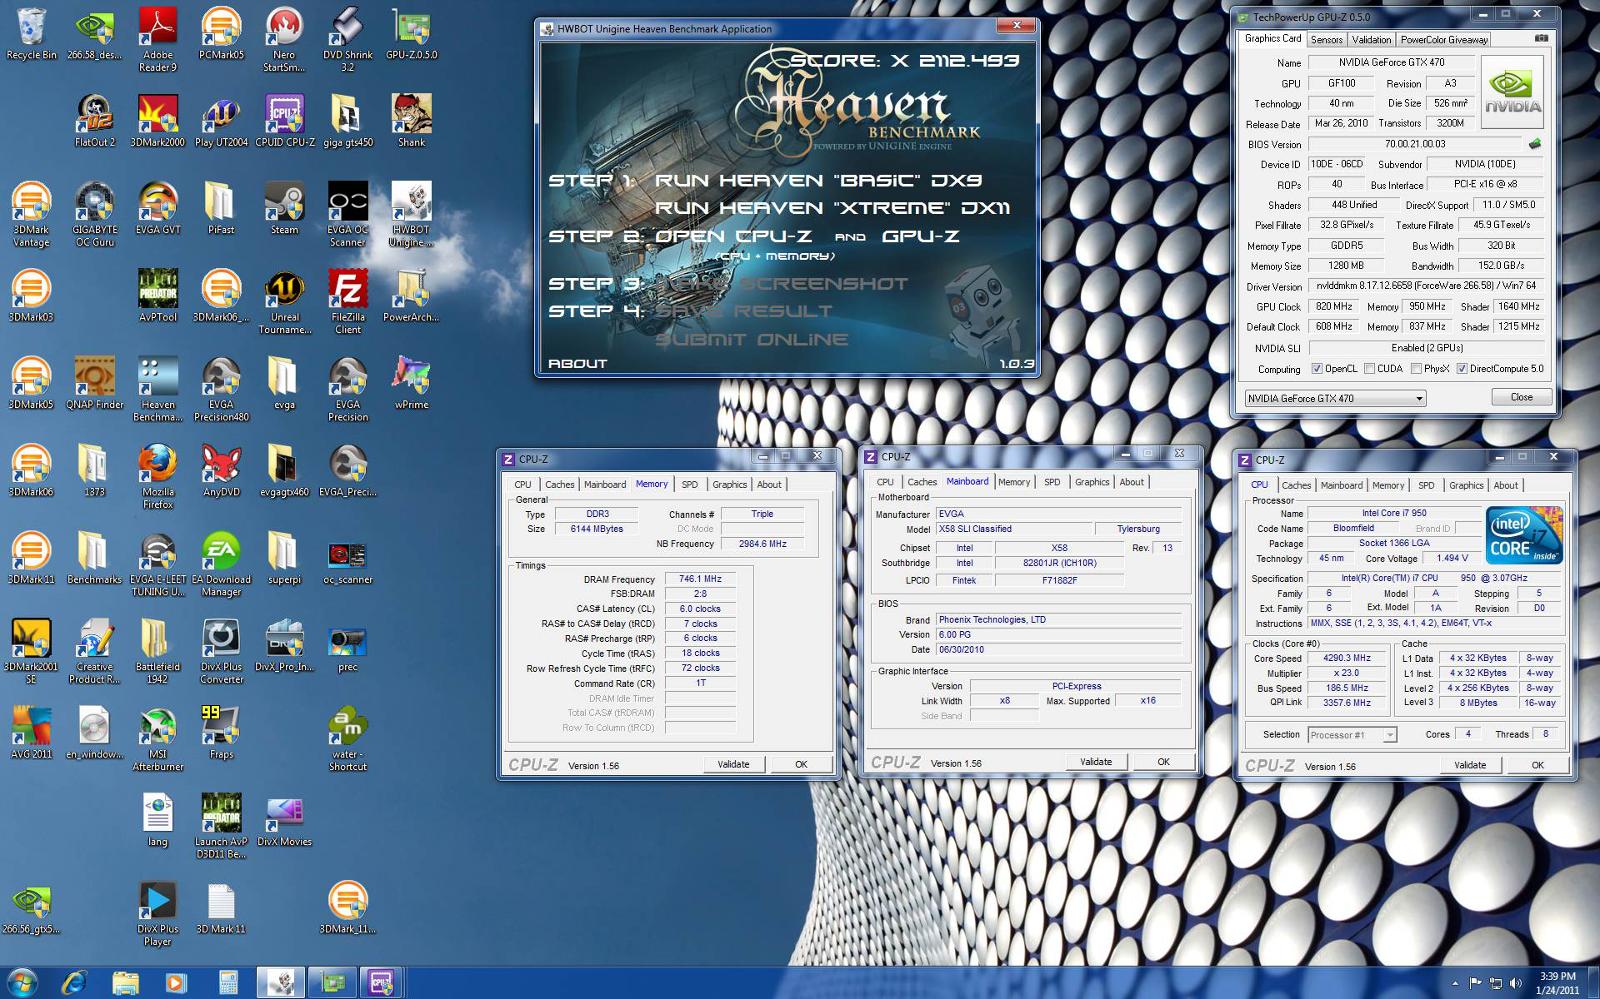Viewport: 1600px width, 999px height.
Task: Click Validate in the Memory CPU-Z window
Action: [733, 764]
